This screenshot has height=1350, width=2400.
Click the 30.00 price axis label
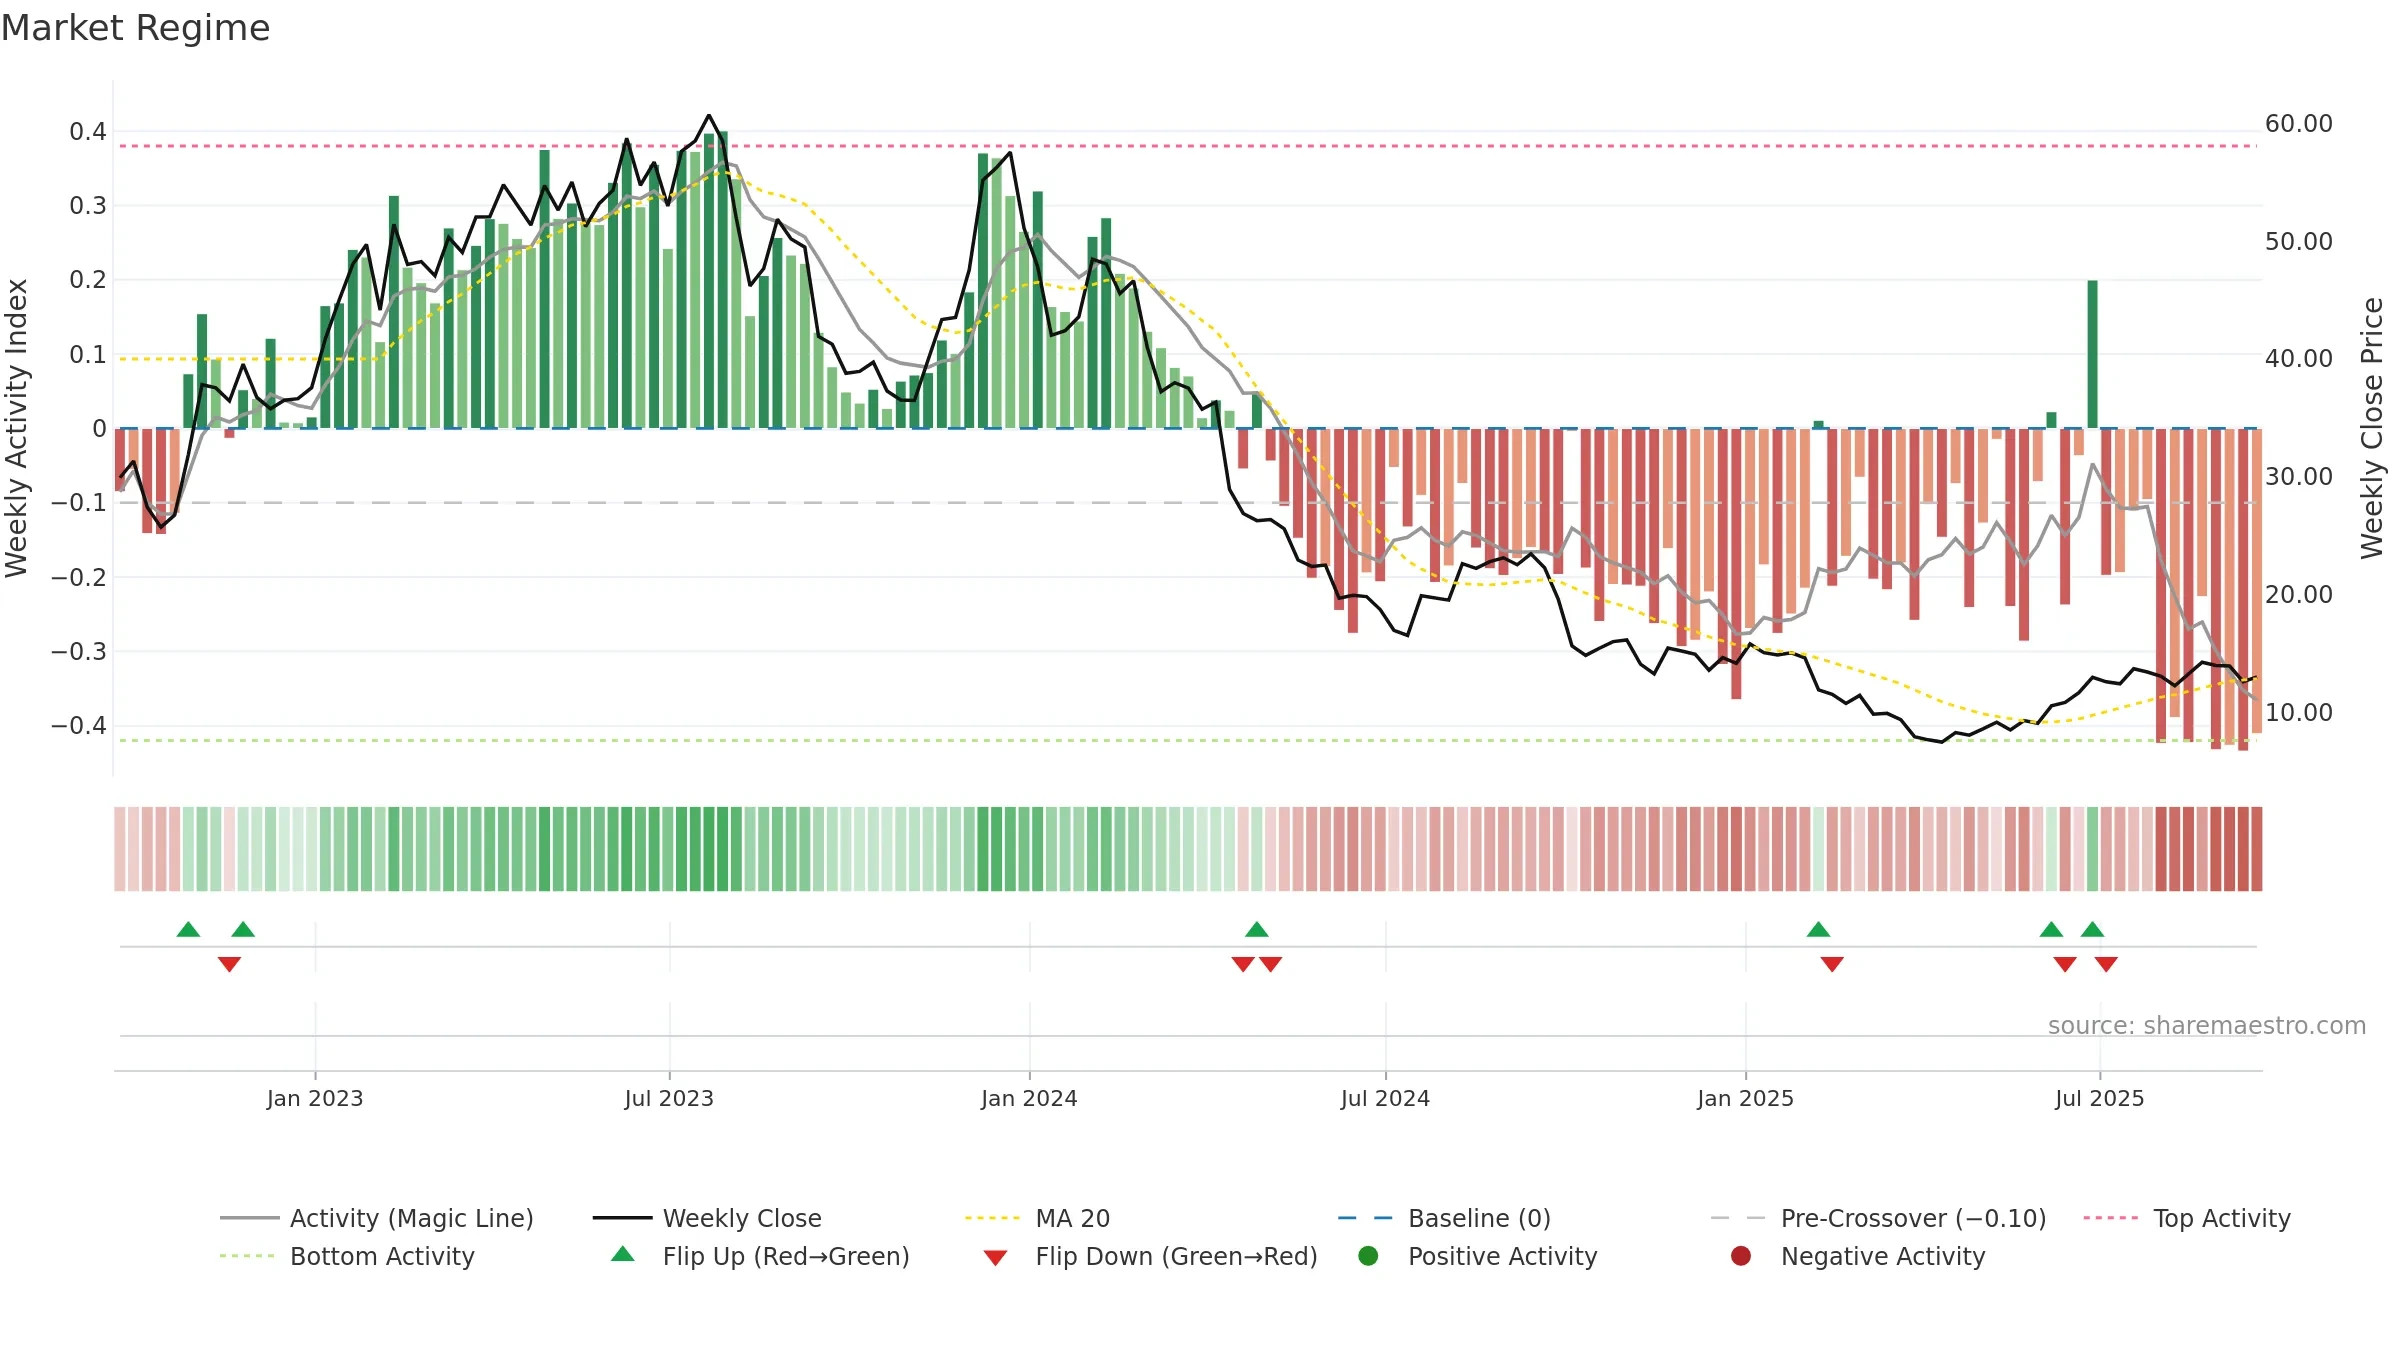pos(2299,477)
